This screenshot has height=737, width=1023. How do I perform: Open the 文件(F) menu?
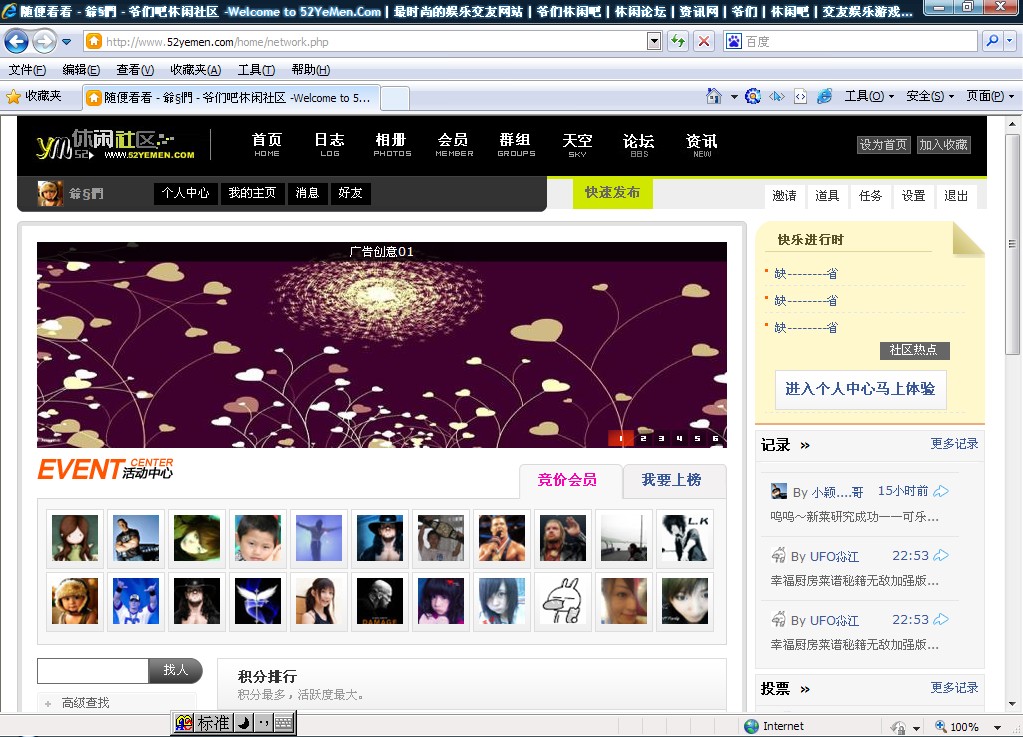(27, 70)
